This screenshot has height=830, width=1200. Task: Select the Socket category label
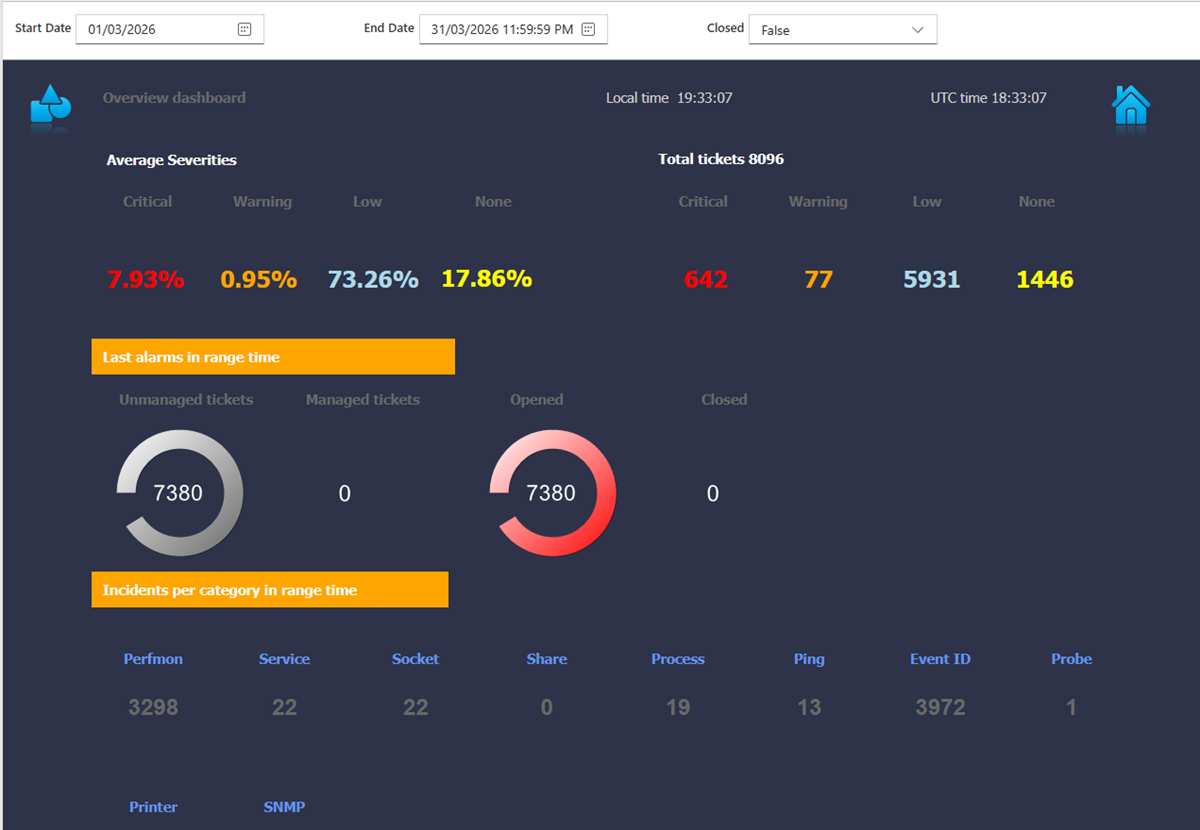coord(415,659)
